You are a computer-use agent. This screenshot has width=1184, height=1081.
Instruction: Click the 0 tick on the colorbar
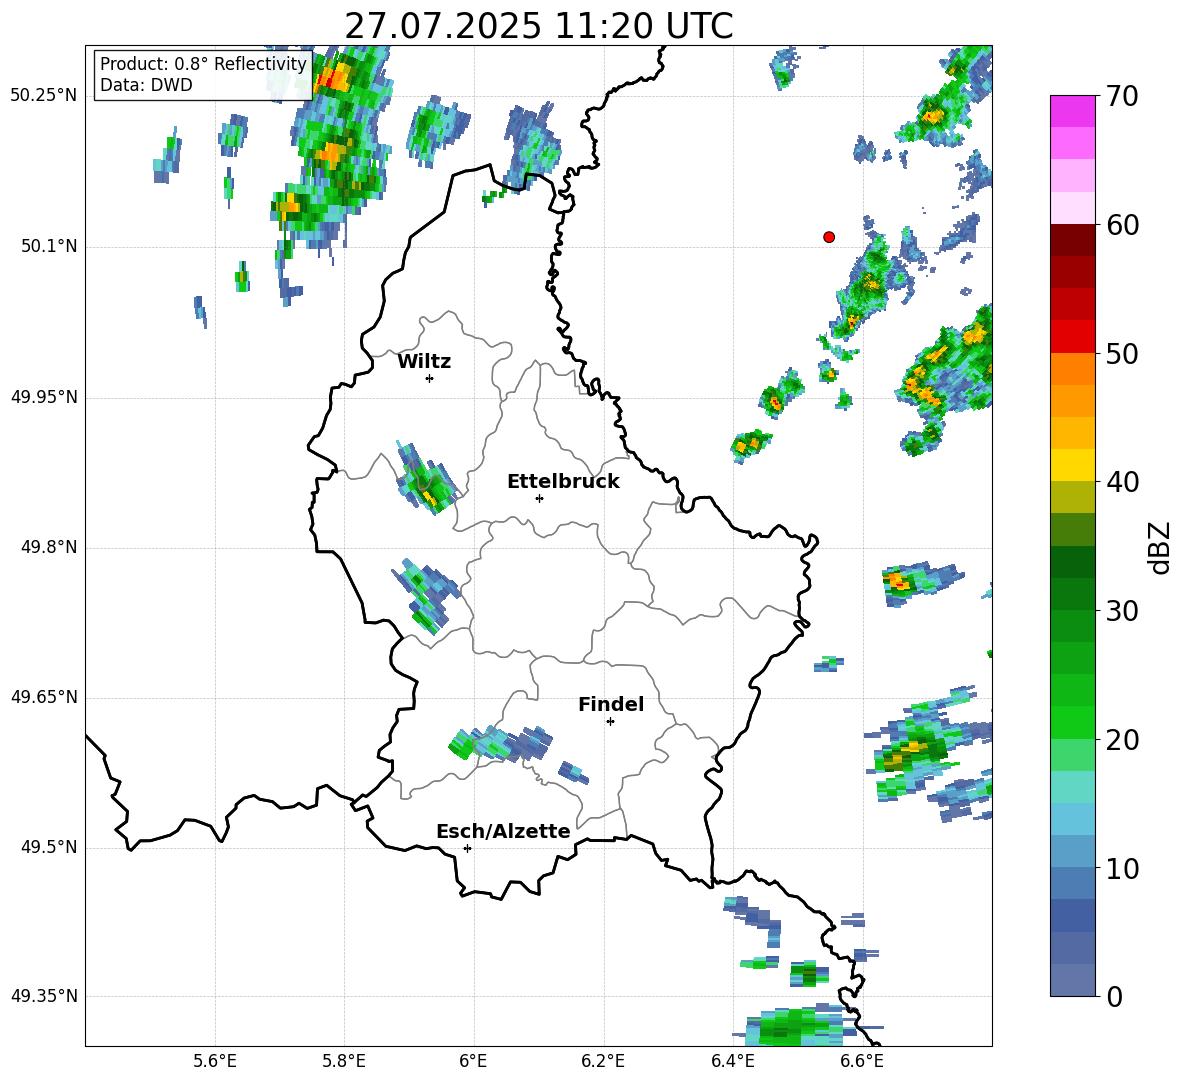pos(1114,996)
